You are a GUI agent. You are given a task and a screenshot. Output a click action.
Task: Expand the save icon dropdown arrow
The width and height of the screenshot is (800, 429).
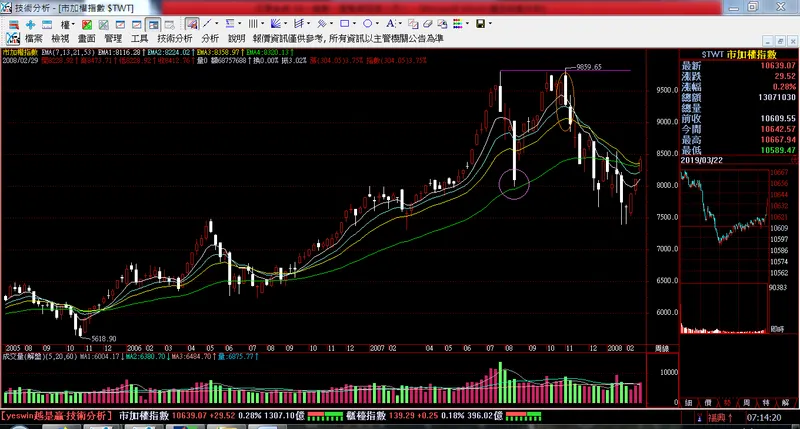pos(490,23)
